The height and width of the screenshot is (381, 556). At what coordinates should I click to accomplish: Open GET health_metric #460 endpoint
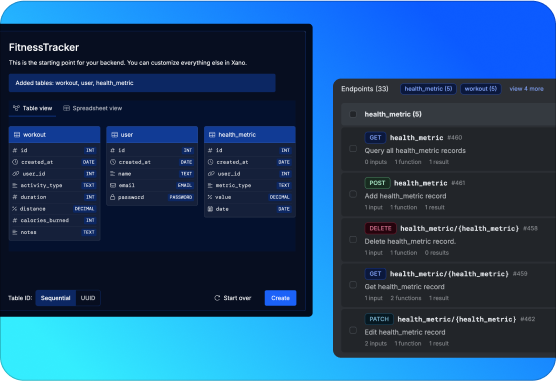pos(448,149)
